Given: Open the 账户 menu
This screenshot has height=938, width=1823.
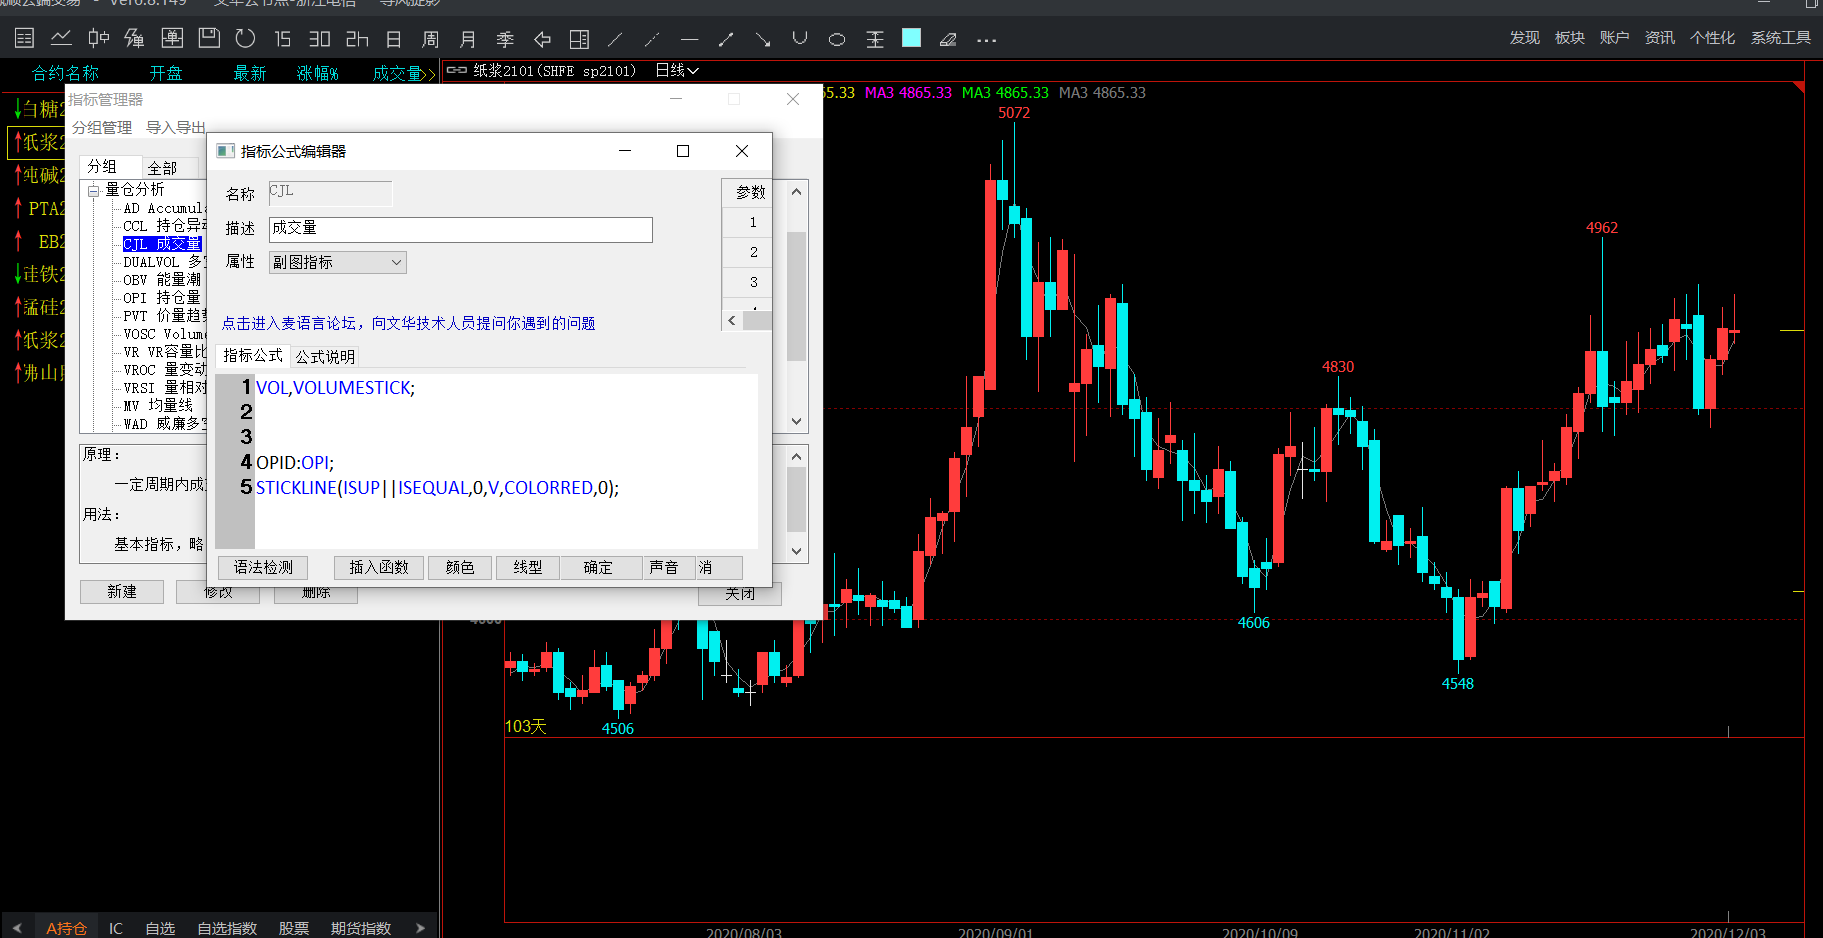Looking at the screenshot, I should (x=1614, y=38).
